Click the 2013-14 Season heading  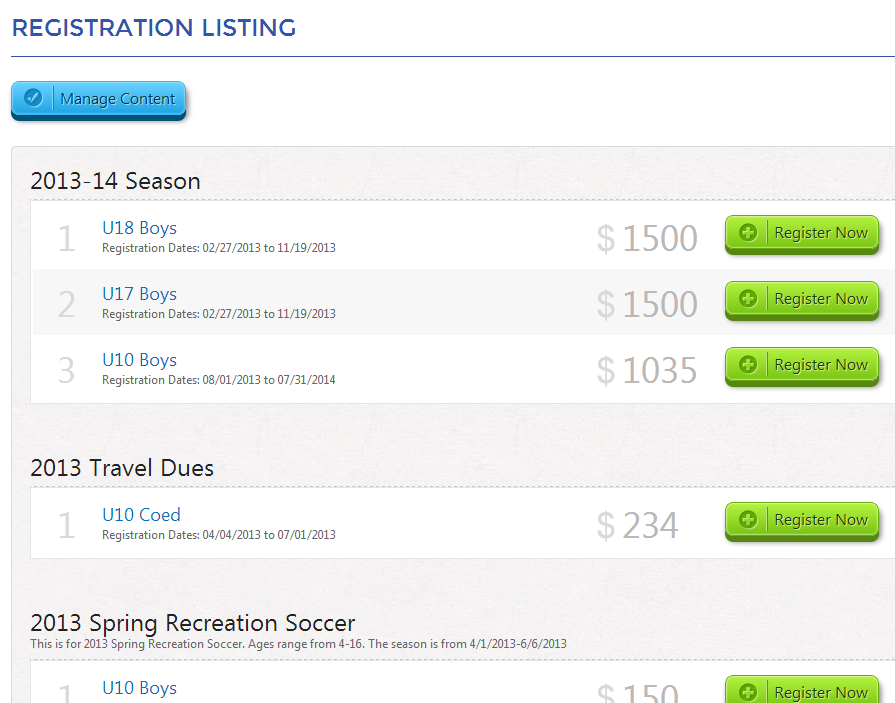point(115,181)
